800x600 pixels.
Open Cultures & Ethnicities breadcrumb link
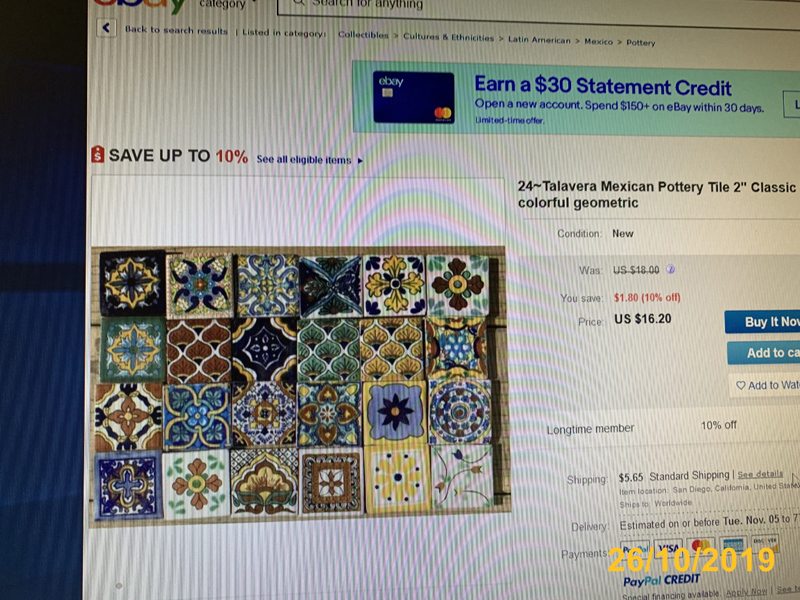[x=448, y=37]
